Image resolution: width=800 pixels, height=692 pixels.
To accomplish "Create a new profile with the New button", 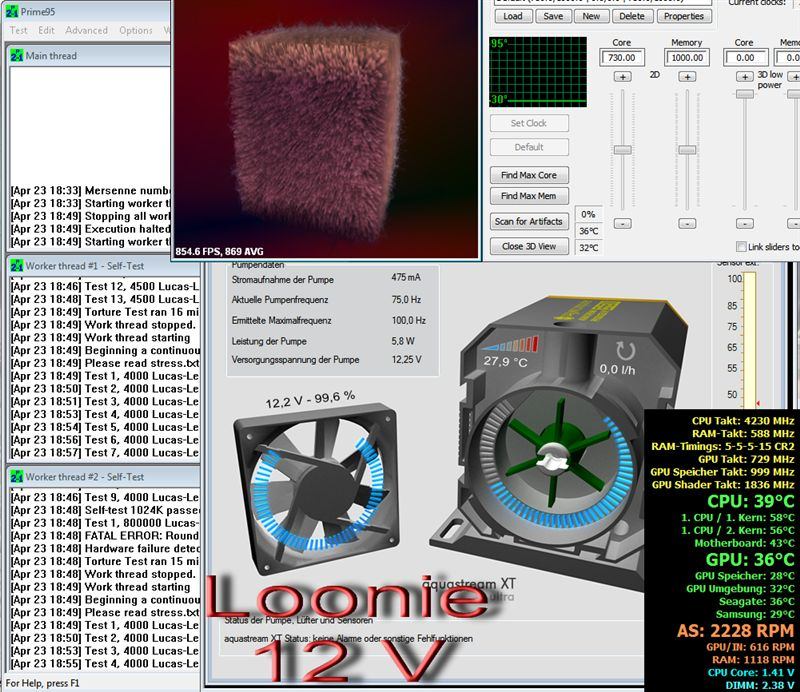I will pos(591,16).
